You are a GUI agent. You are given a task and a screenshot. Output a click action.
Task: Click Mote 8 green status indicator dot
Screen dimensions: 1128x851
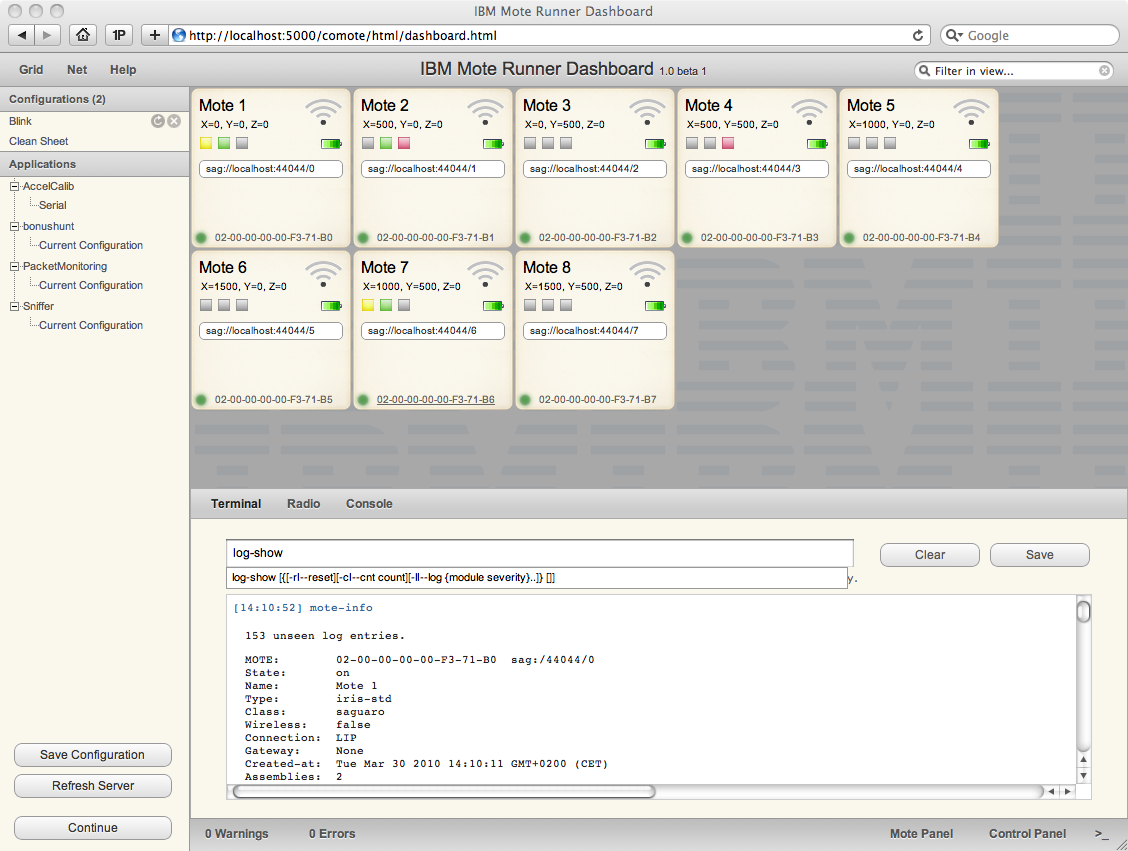(525, 399)
